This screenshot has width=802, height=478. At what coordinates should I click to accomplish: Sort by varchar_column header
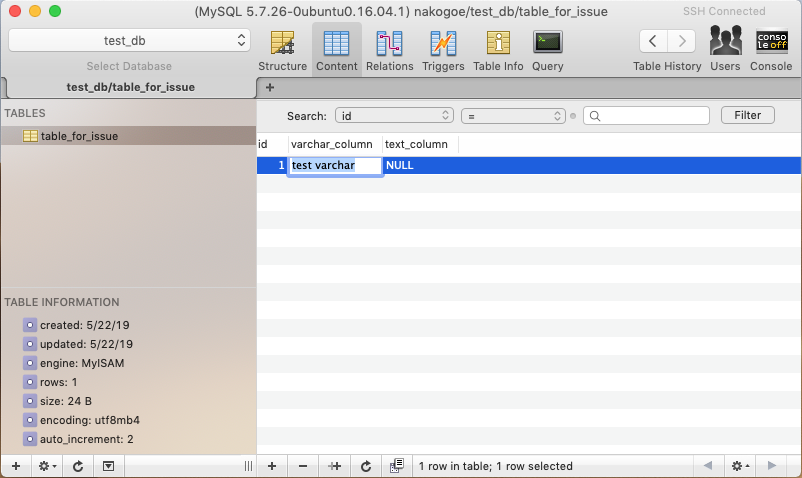(x=335, y=144)
